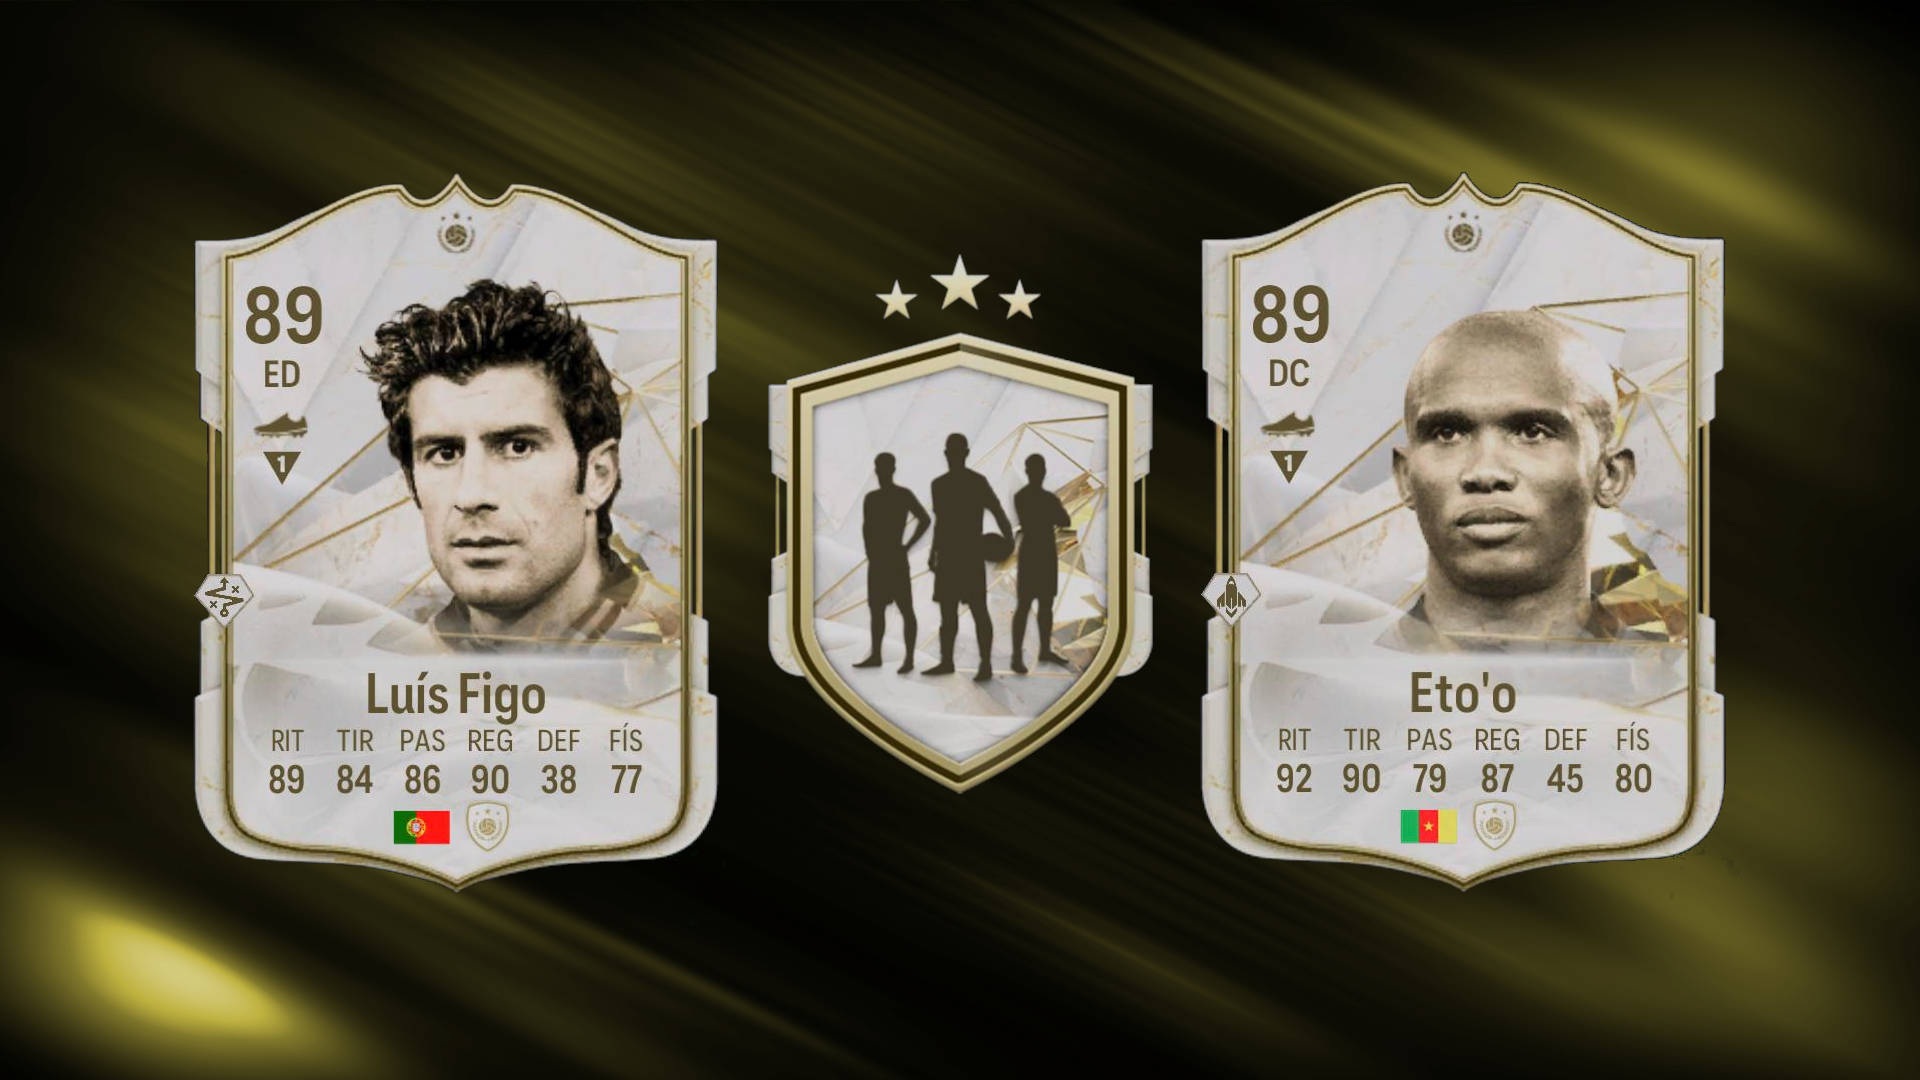Select the rocket playstyle badge on Eto'o card

point(1230,597)
